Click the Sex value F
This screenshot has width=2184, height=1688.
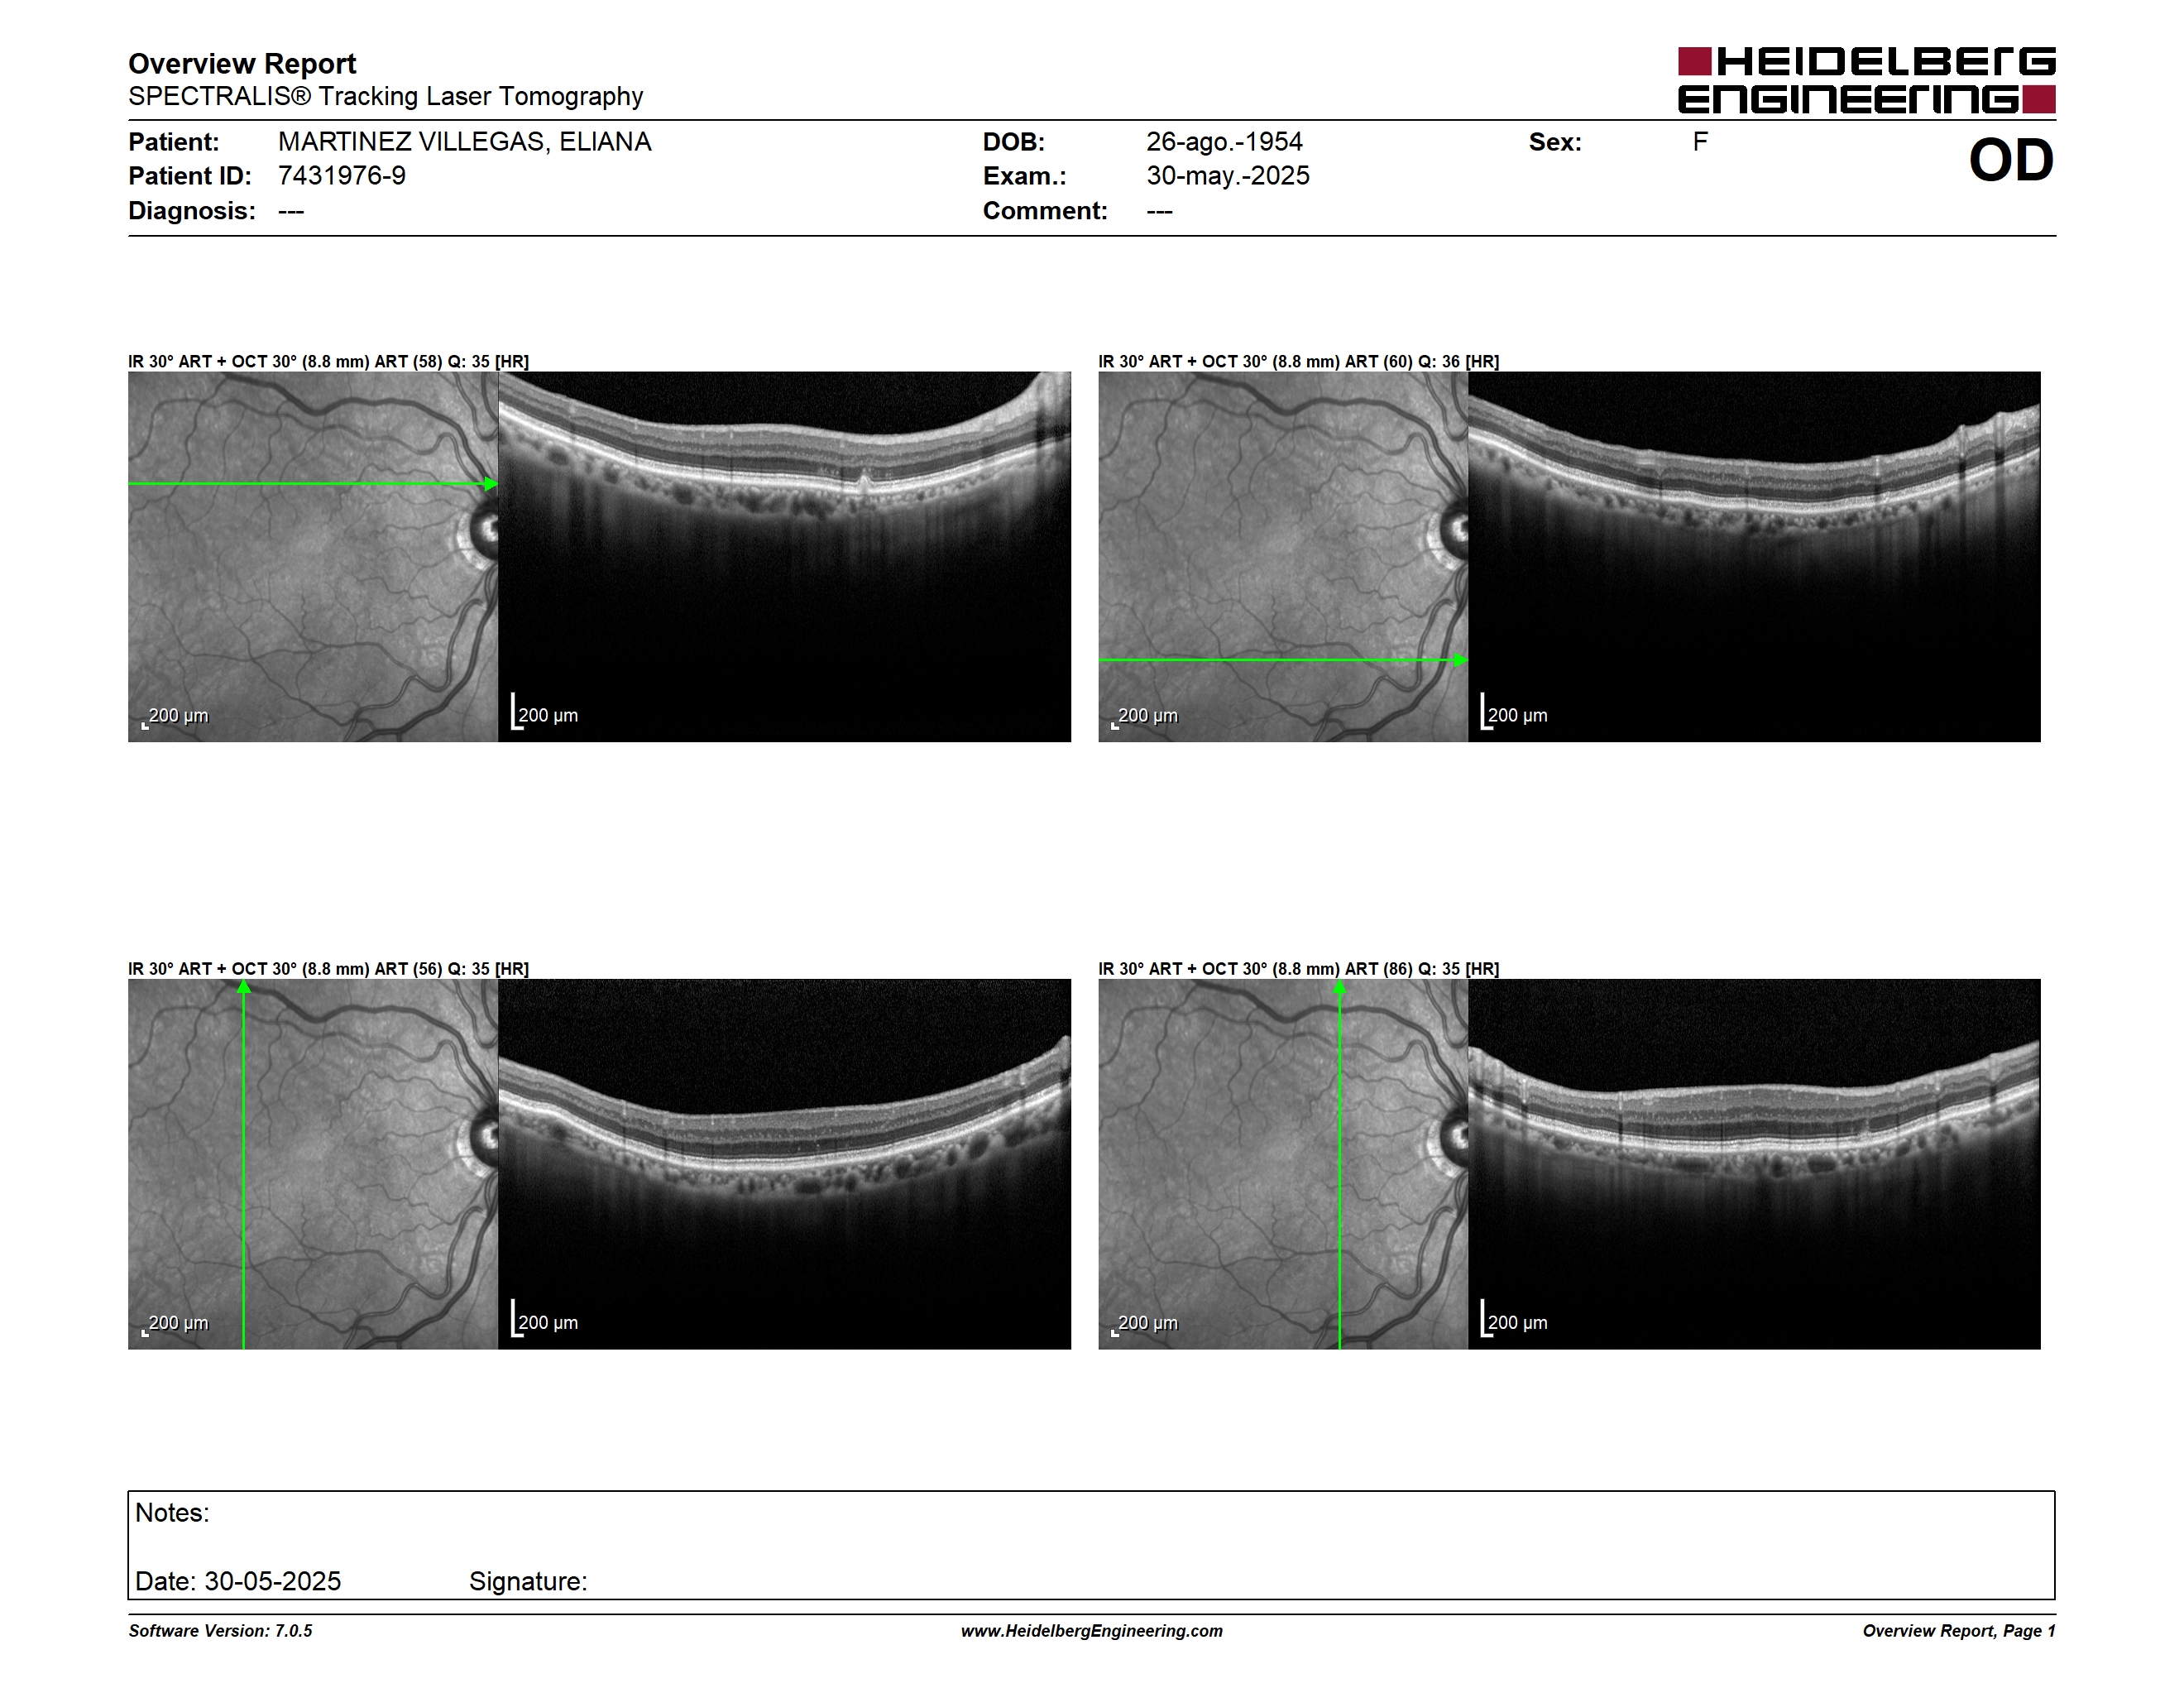[1700, 142]
